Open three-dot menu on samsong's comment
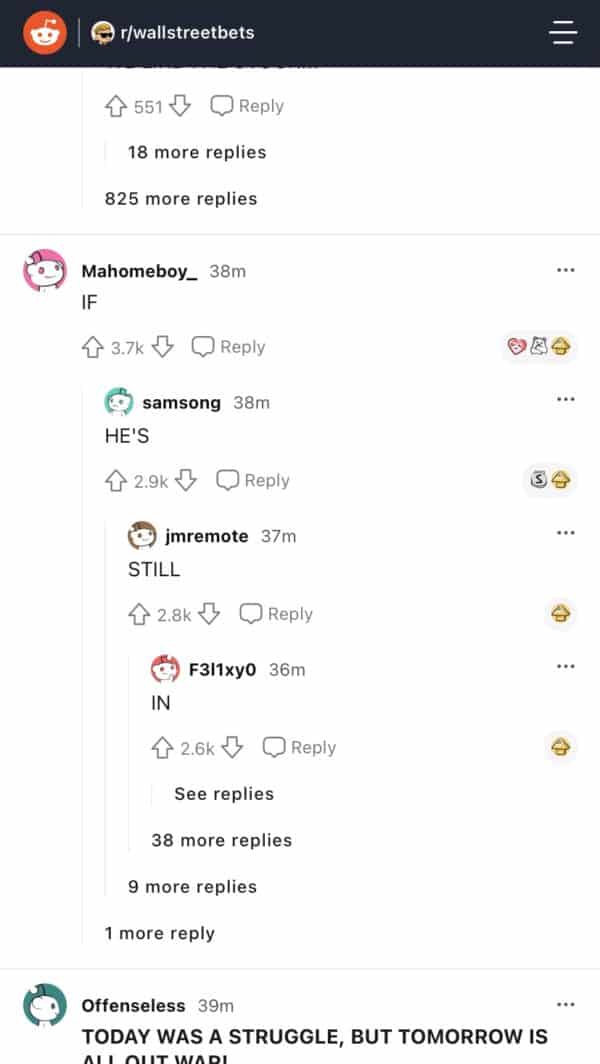Viewport: 600px width, 1064px height. (566, 400)
